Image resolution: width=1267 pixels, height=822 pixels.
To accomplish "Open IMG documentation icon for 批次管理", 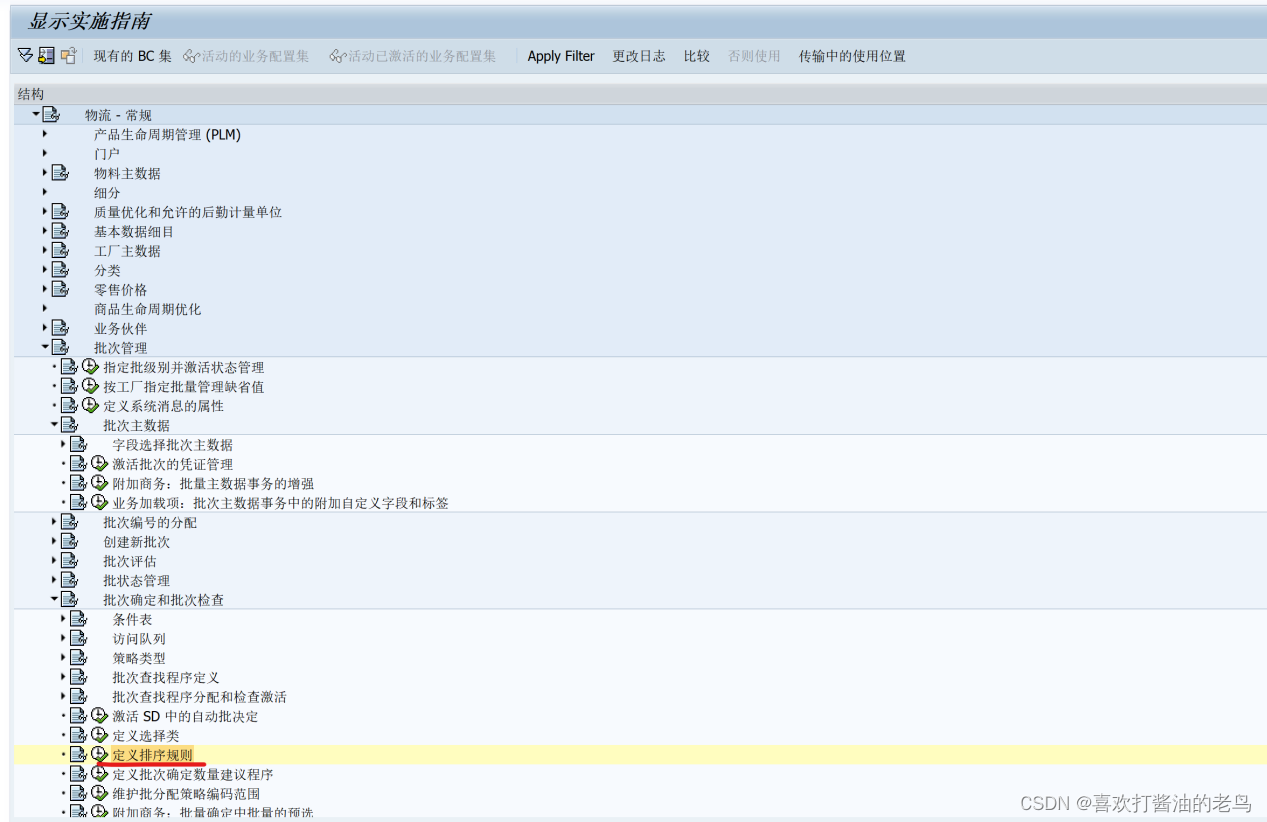I will click(60, 347).
